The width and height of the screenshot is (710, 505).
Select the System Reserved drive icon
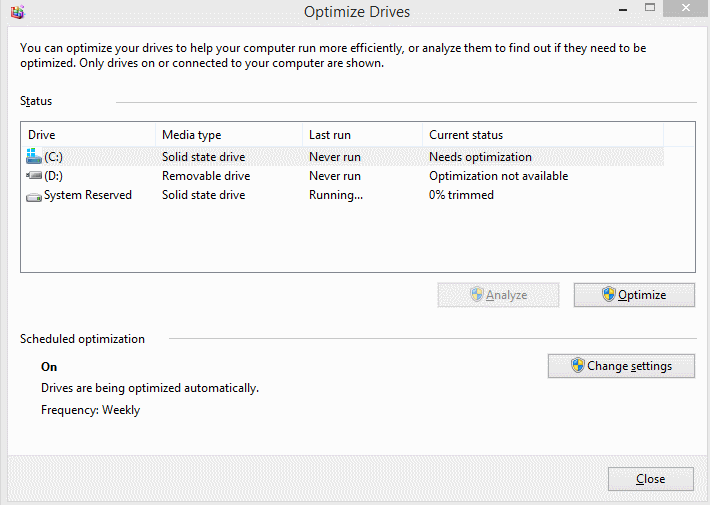[34, 197]
